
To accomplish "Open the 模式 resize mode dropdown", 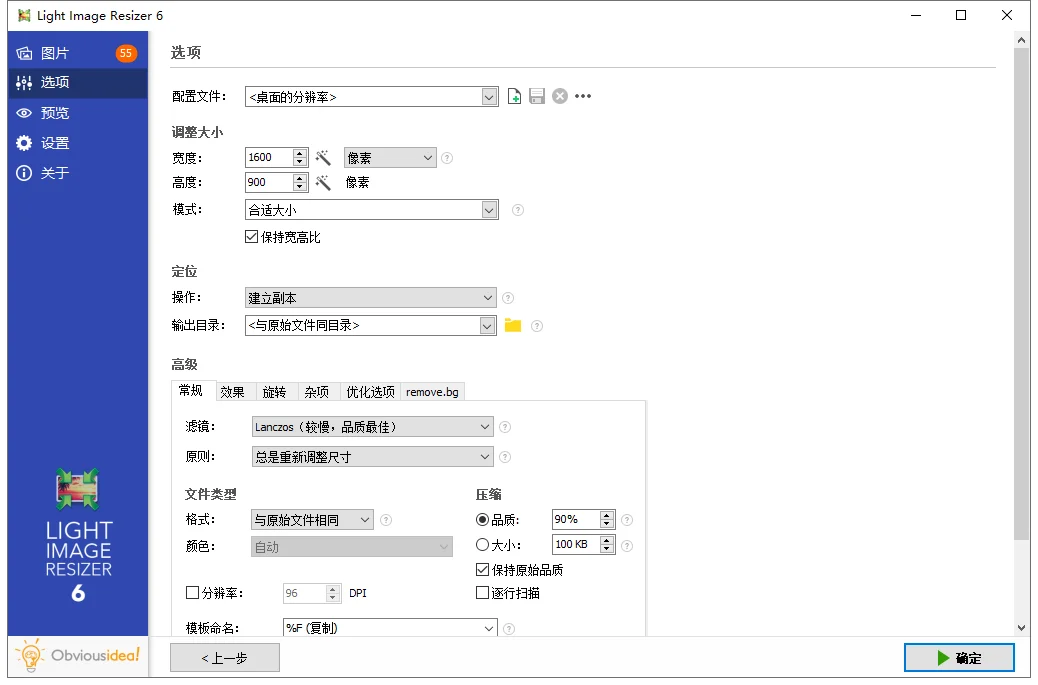I will 489,210.
